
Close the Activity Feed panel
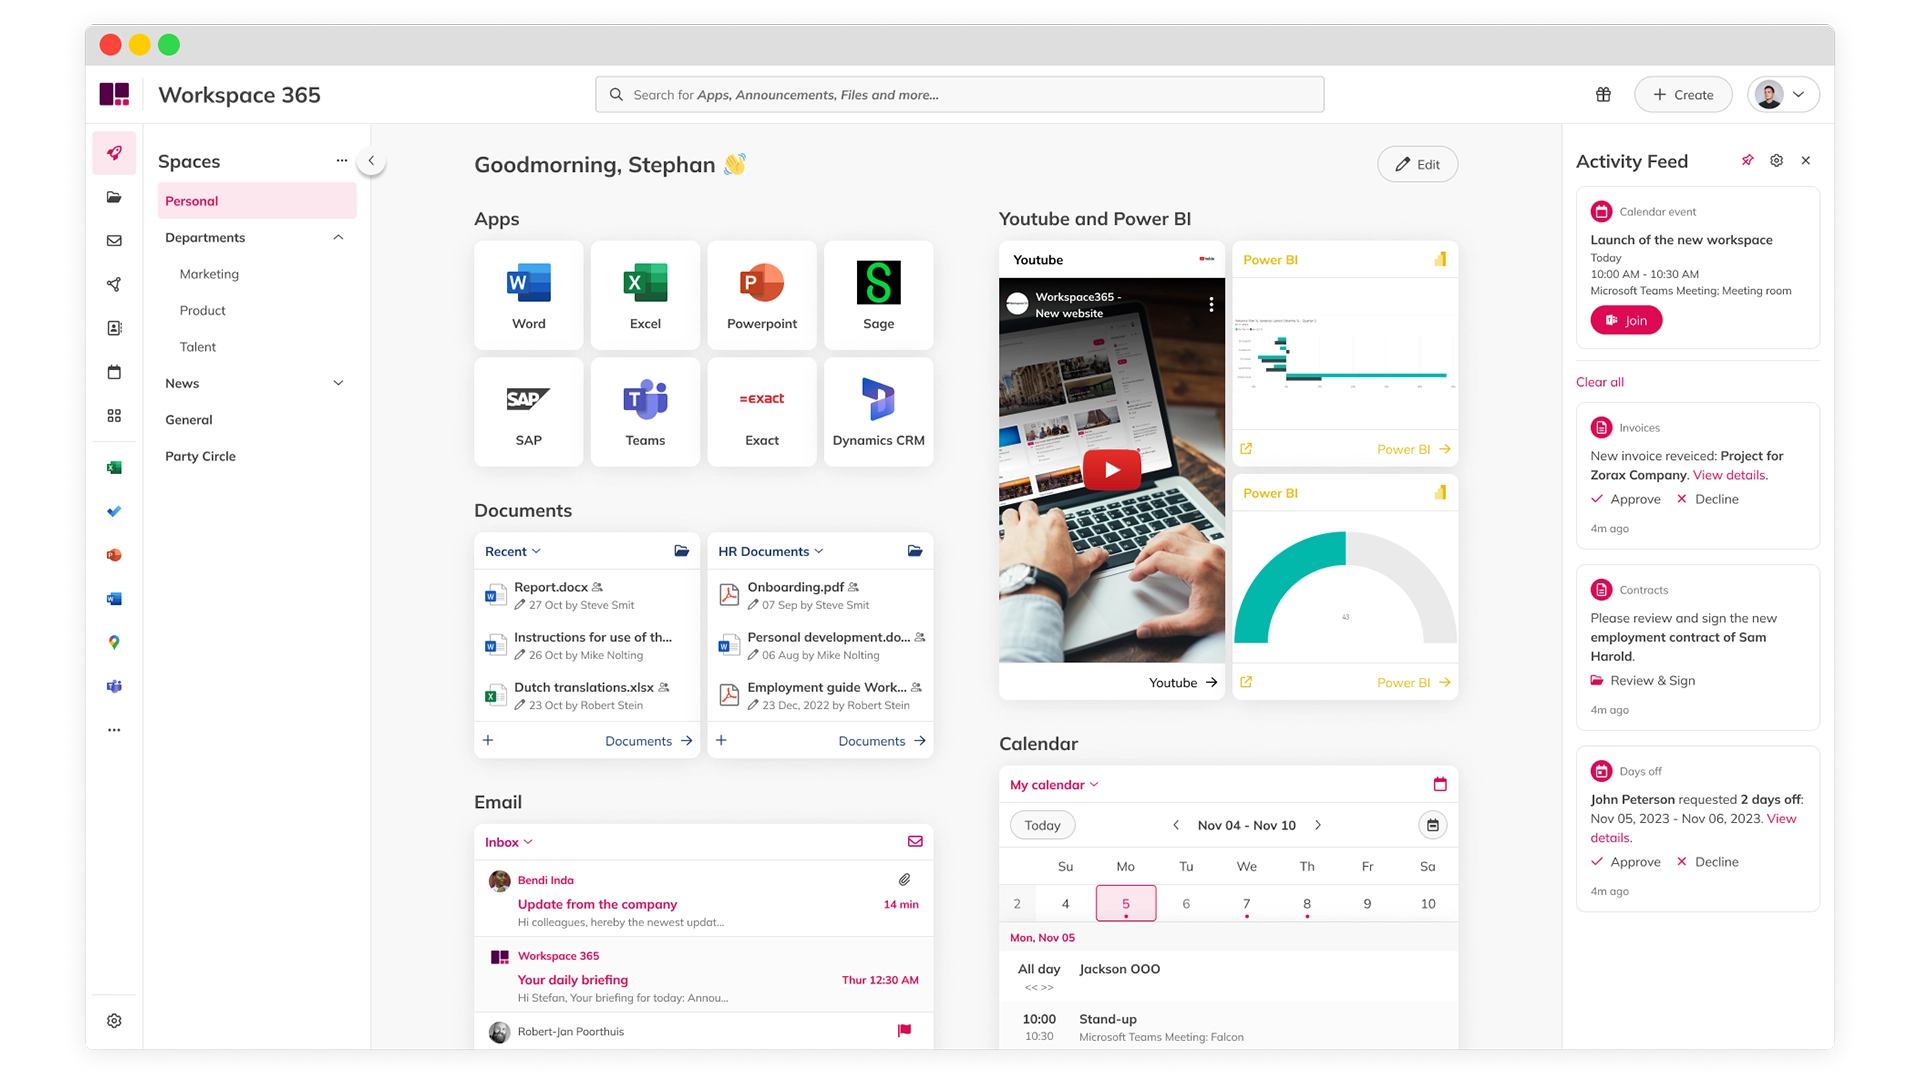click(1806, 160)
